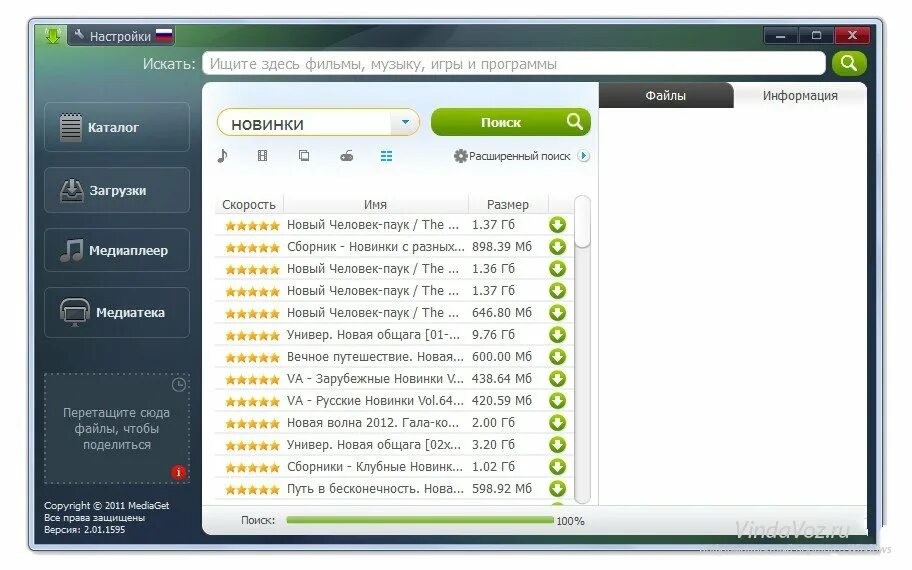Image resolution: width=912 pixels, height=570 pixels.
Task: Download 'VA - Русские Новинки Vol.64' item
Action: tap(557, 401)
